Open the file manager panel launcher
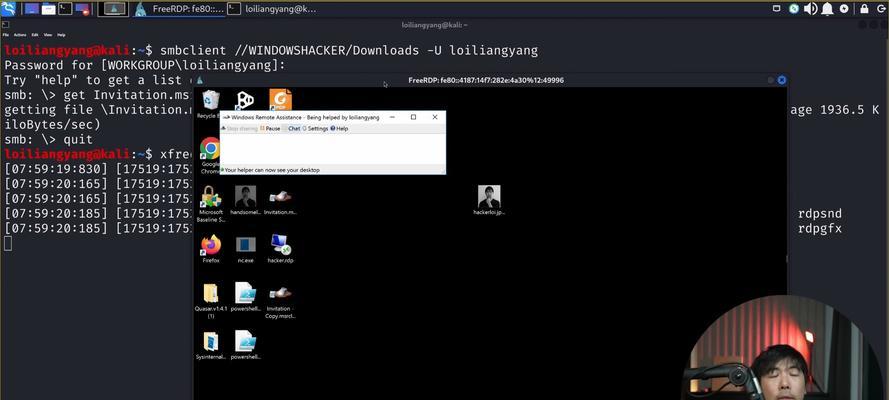Screen dimensions: 889x400 pyautogui.click(x=49, y=9)
